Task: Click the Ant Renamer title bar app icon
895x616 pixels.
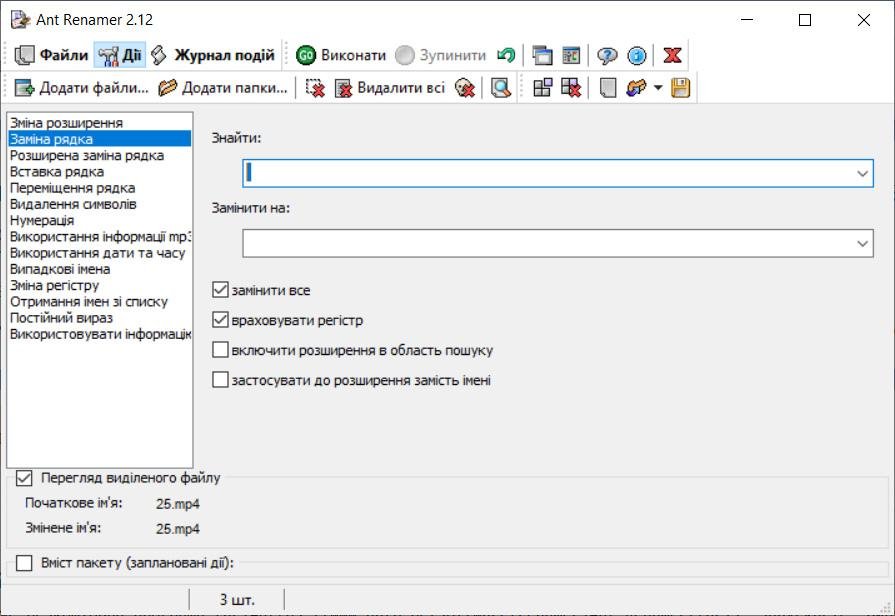Action: (20, 19)
